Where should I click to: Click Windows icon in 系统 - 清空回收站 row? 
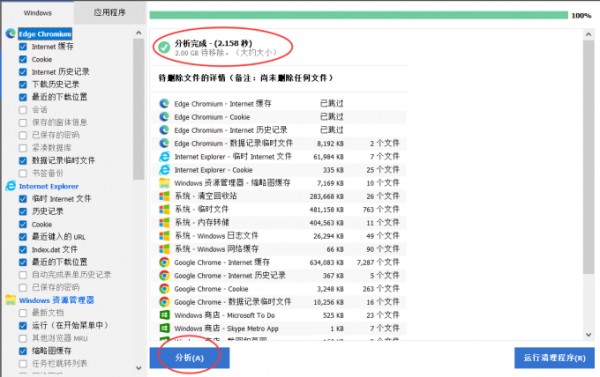tap(164, 196)
